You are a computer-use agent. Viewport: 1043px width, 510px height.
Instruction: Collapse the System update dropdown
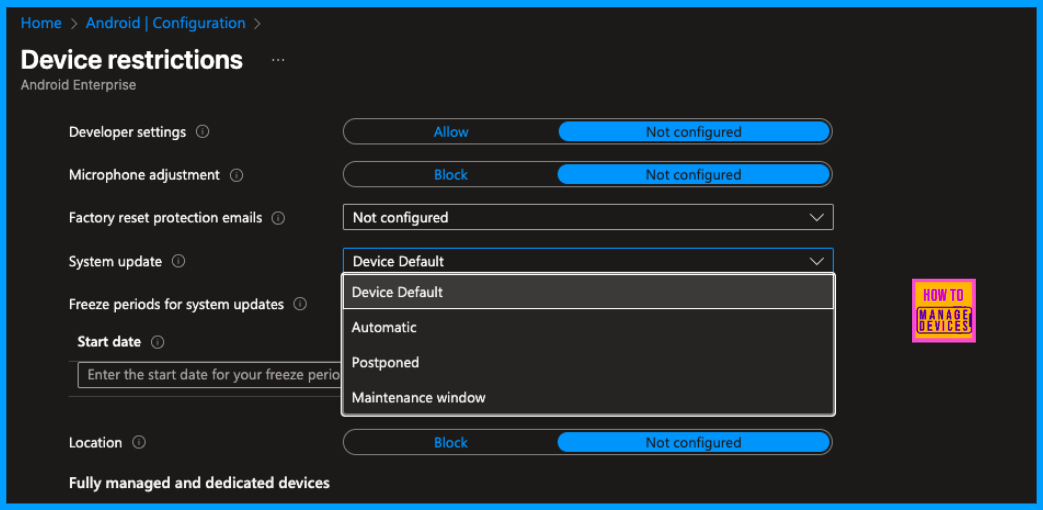tap(588, 261)
